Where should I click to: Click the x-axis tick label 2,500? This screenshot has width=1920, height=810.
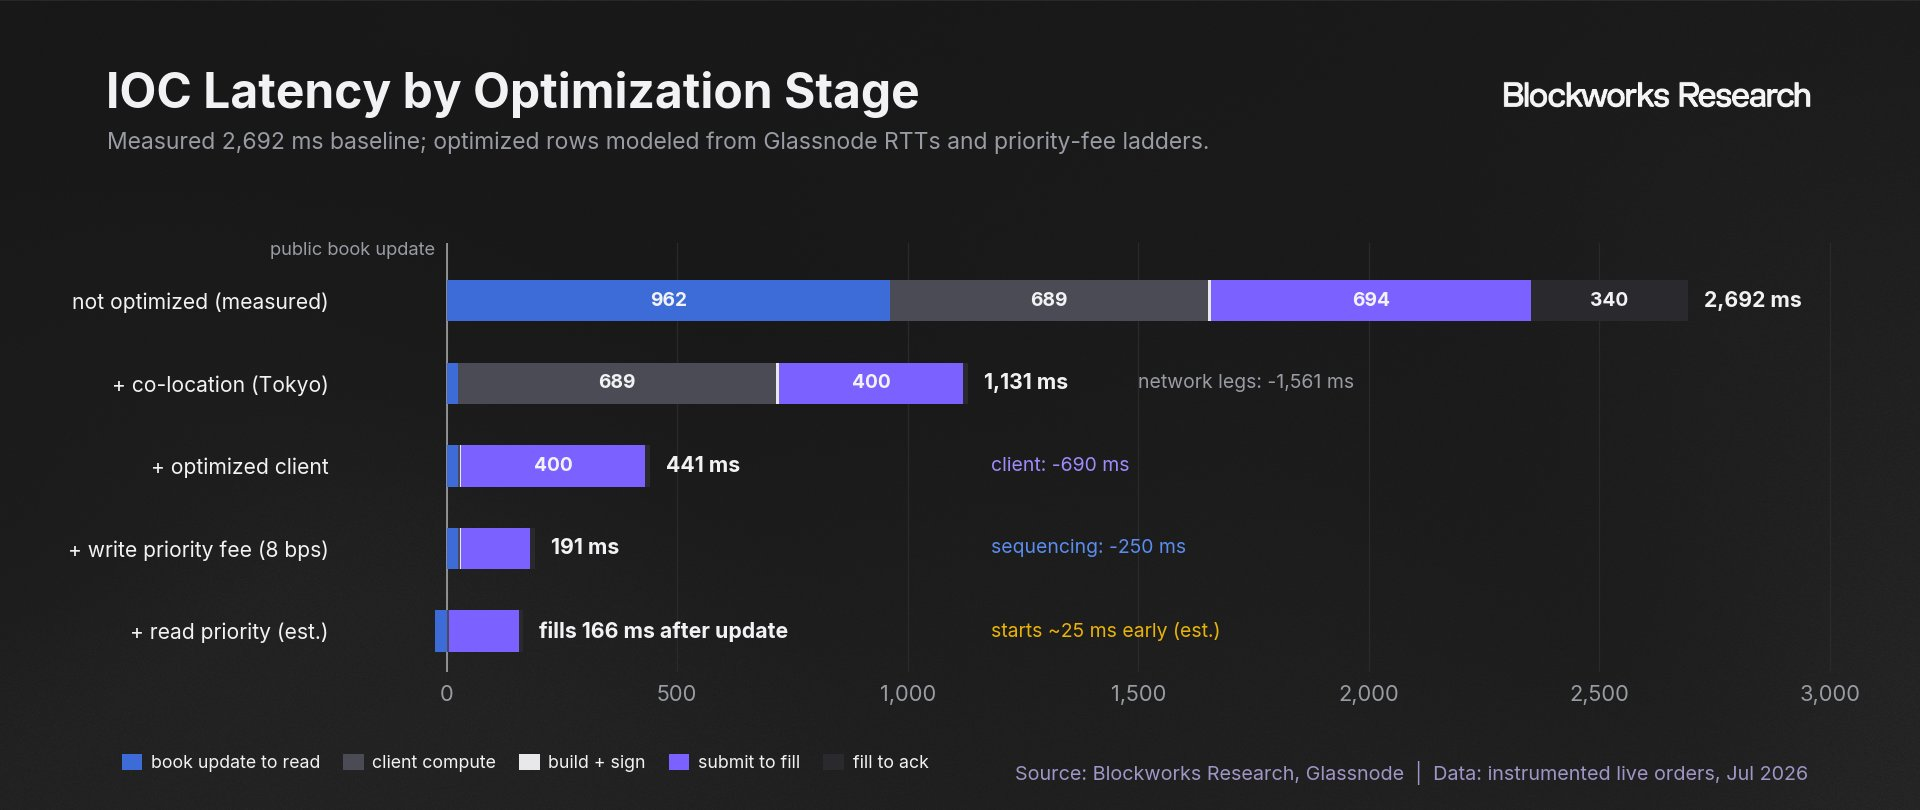(1599, 694)
